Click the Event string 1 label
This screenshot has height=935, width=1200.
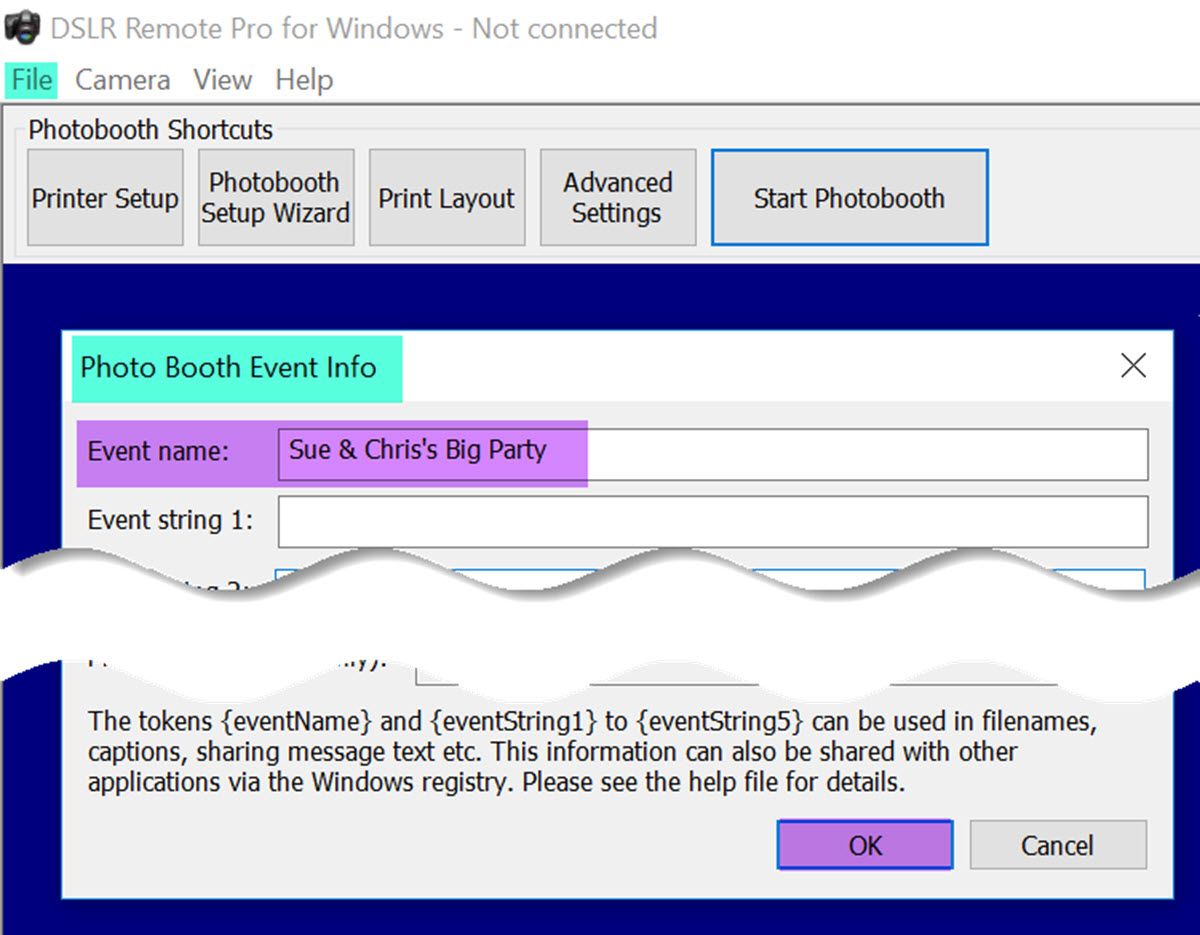pyautogui.click(x=170, y=521)
